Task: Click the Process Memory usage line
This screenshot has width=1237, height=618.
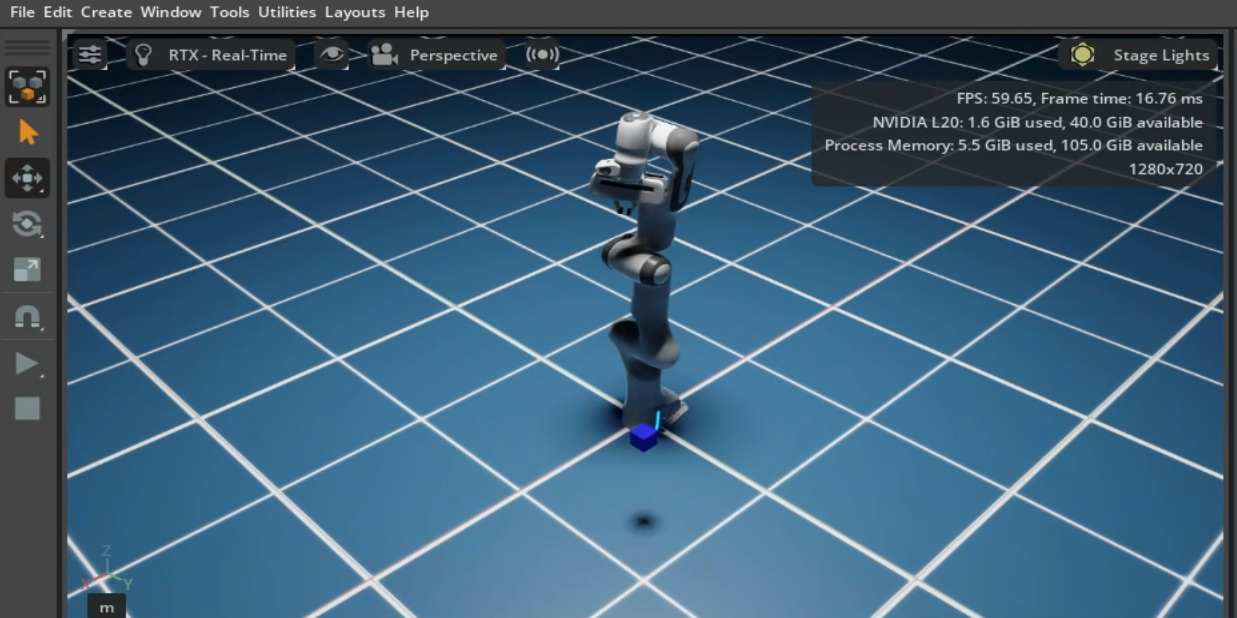Action: tap(1013, 145)
